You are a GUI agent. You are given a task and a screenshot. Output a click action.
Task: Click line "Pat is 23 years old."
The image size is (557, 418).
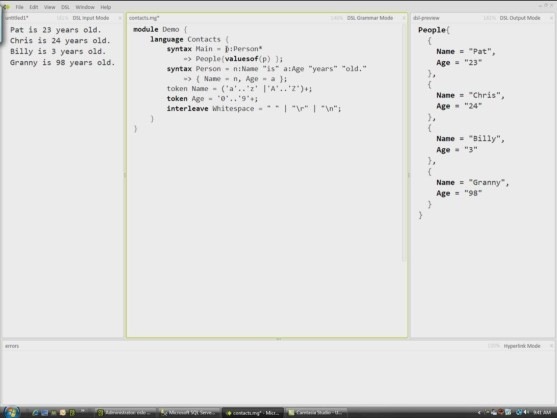pos(55,30)
